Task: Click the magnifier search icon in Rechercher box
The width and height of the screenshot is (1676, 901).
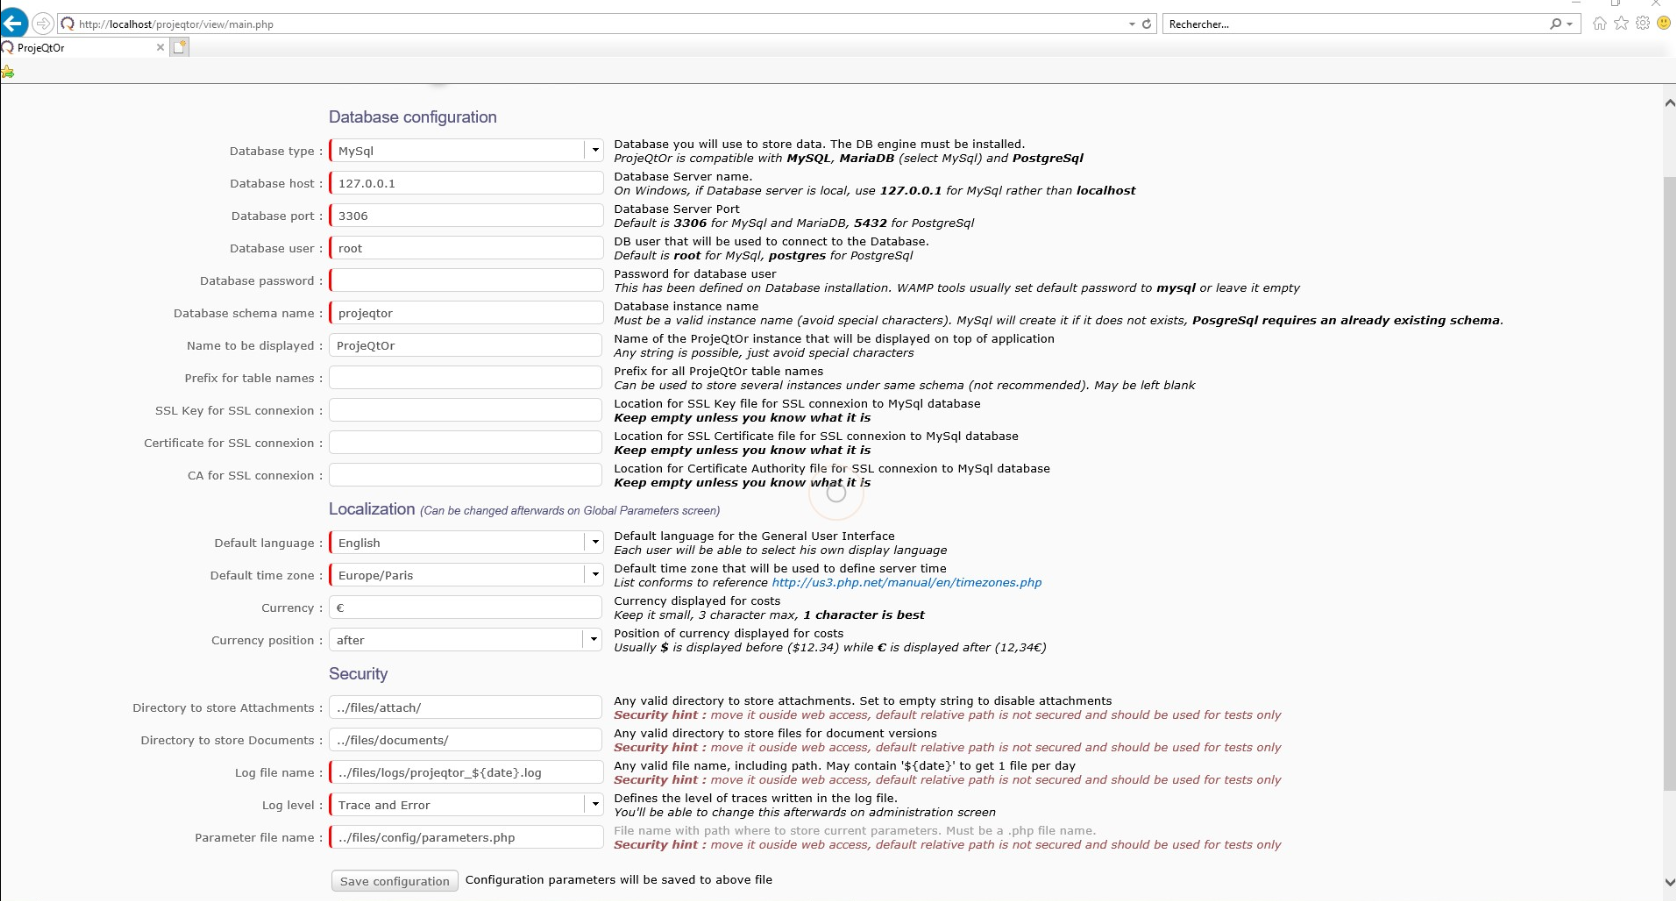Action: pos(1556,24)
